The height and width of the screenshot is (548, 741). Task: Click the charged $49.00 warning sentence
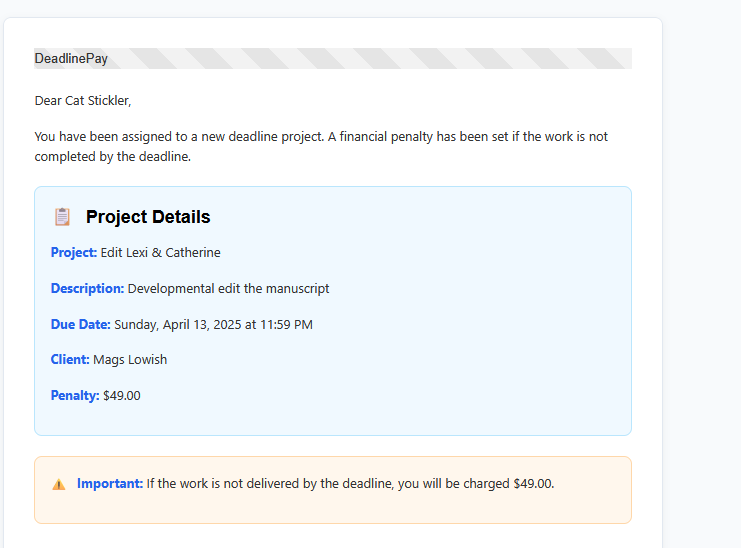coord(350,484)
